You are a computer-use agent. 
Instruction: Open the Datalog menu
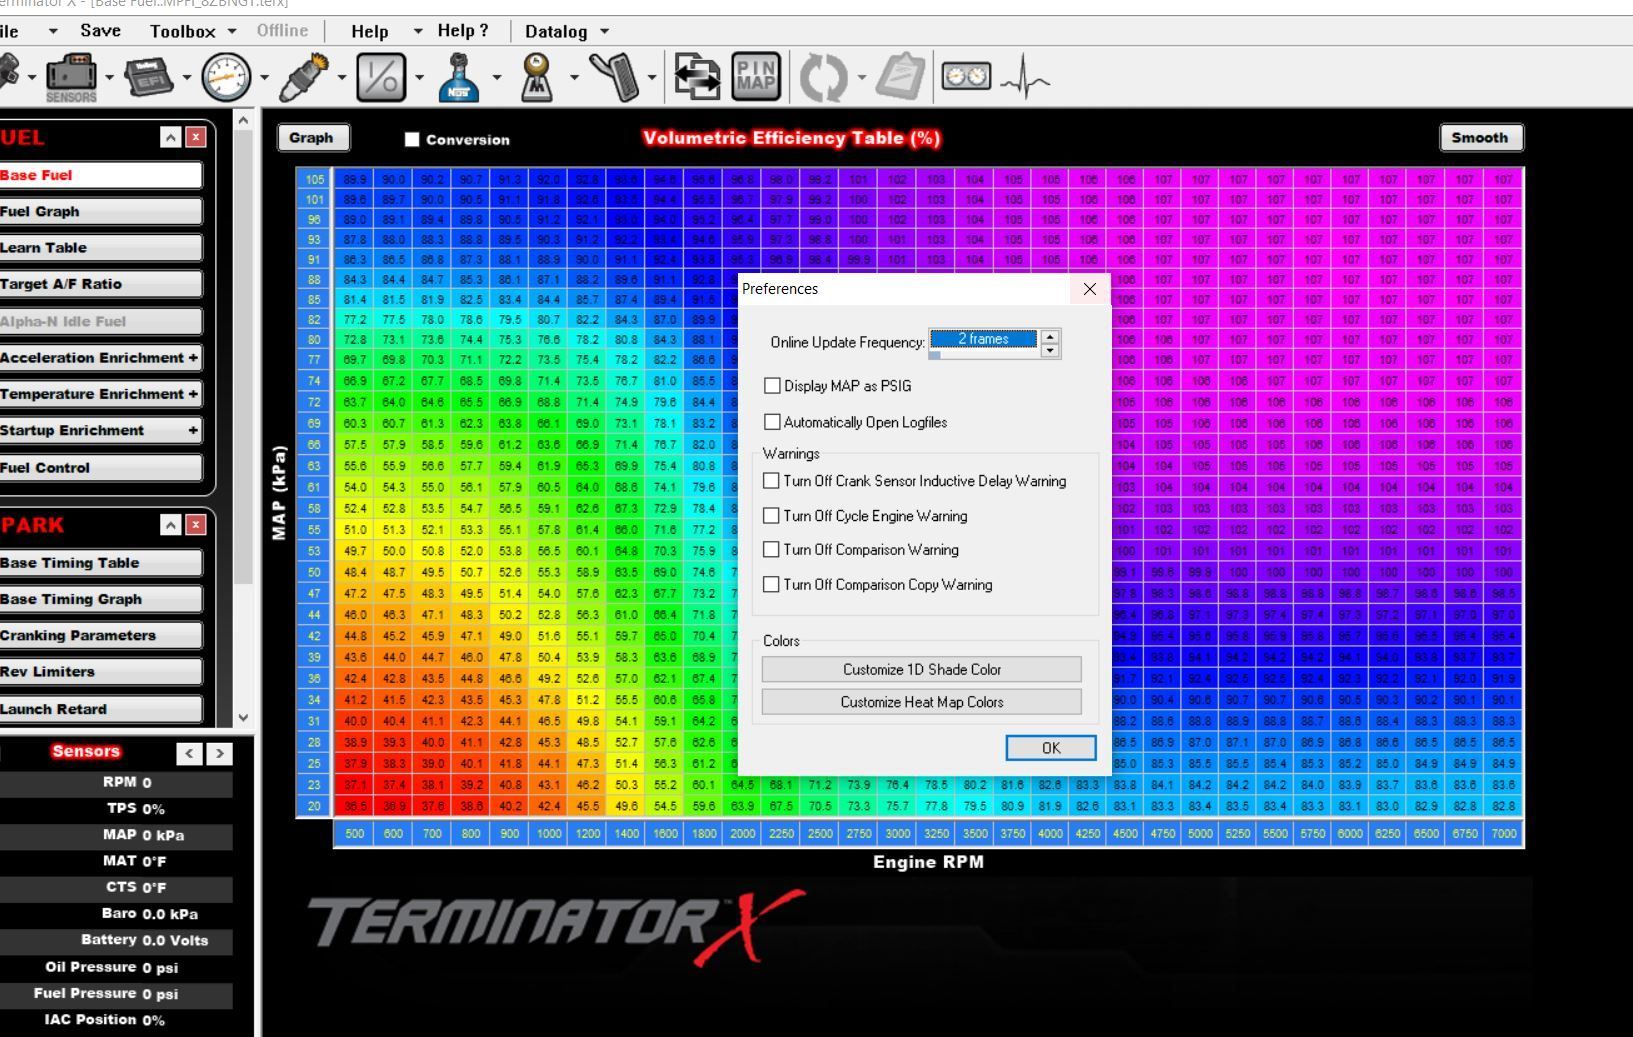pyautogui.click(x=556, y=31)
